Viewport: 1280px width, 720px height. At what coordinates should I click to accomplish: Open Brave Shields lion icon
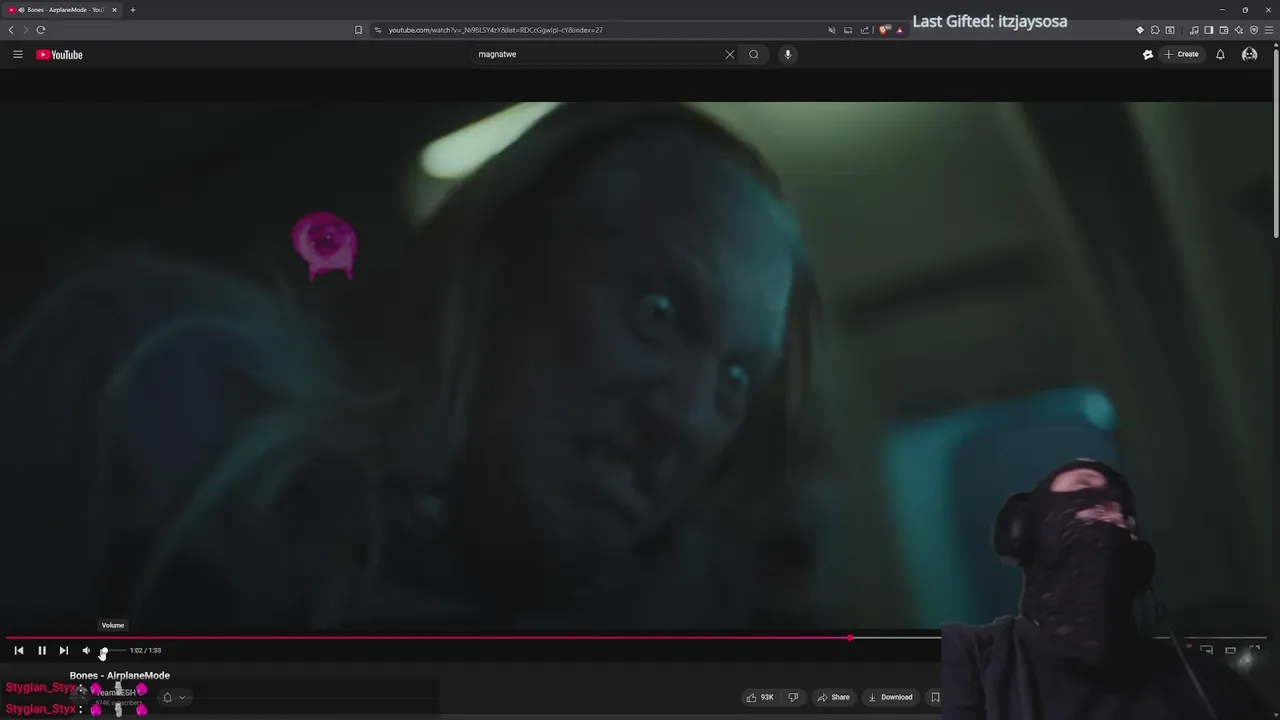click(884, 30)
